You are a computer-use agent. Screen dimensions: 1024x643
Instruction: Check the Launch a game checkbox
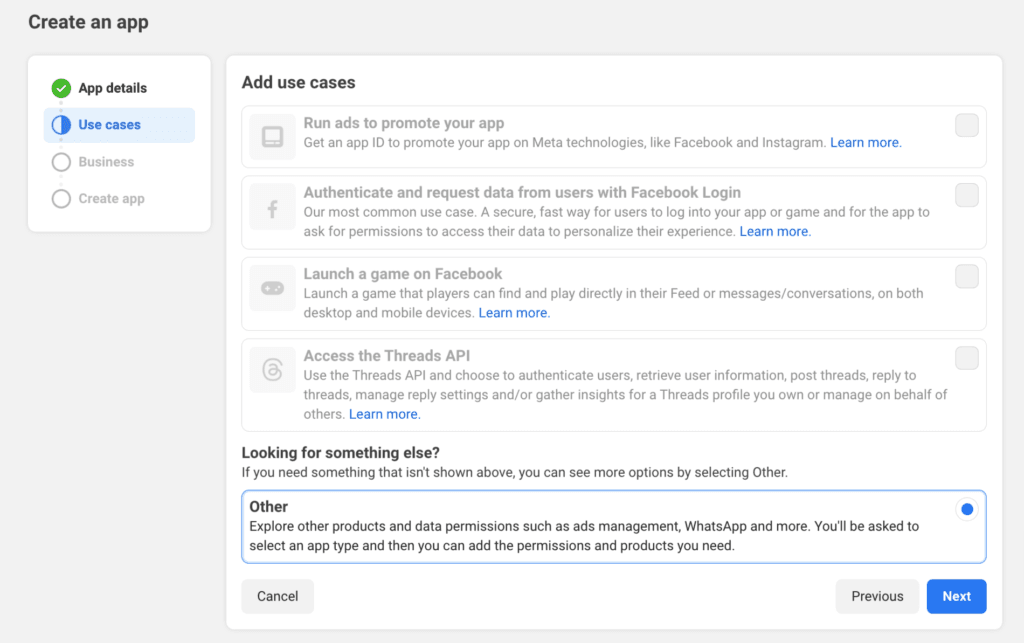[x=966, y=276]
